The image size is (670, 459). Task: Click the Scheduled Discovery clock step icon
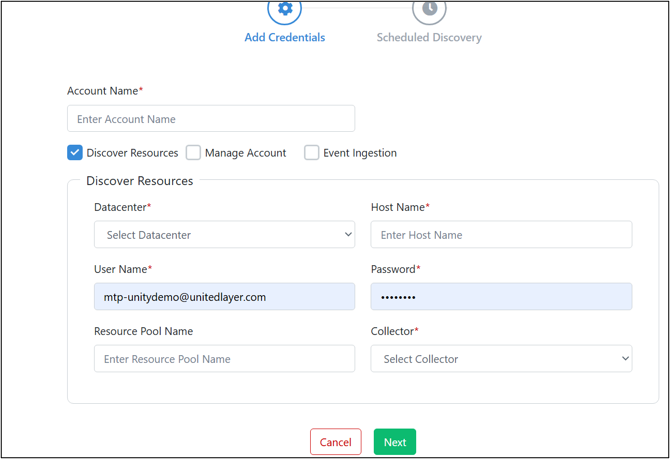tap(429, 10)
